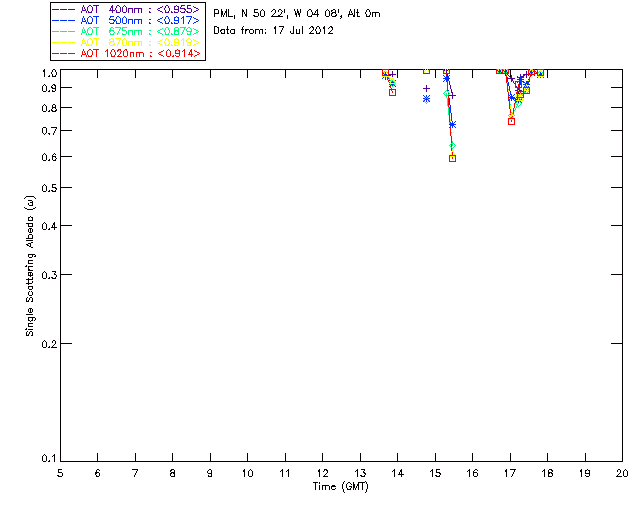Screen dimensions: 640x512
Task: Click the purple plus marker near 0.9 at 14.8
Action: tap(426, 88)
